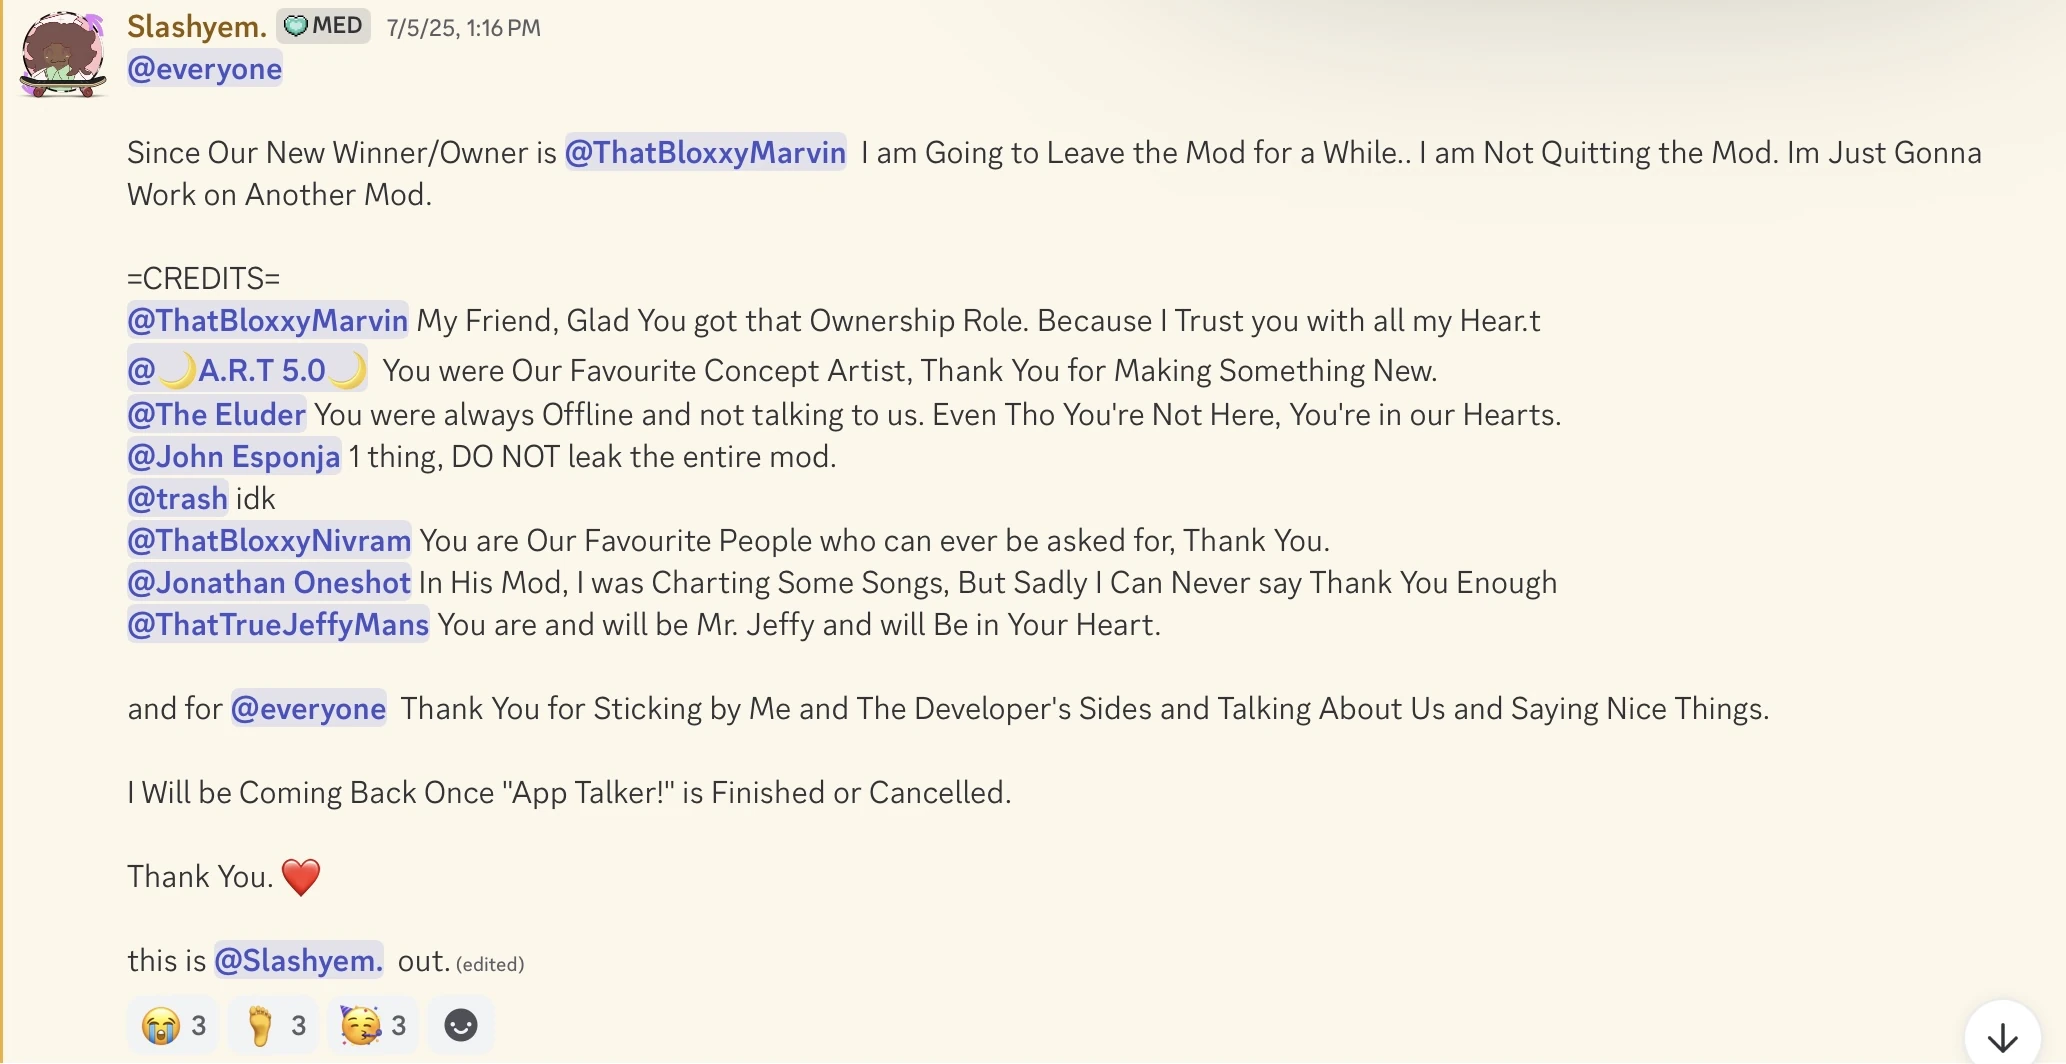The height and width of the screenshot is (1064, 2066).
Task: Toggle the foot emoji reaction
Action: (x=274, y=1025)
